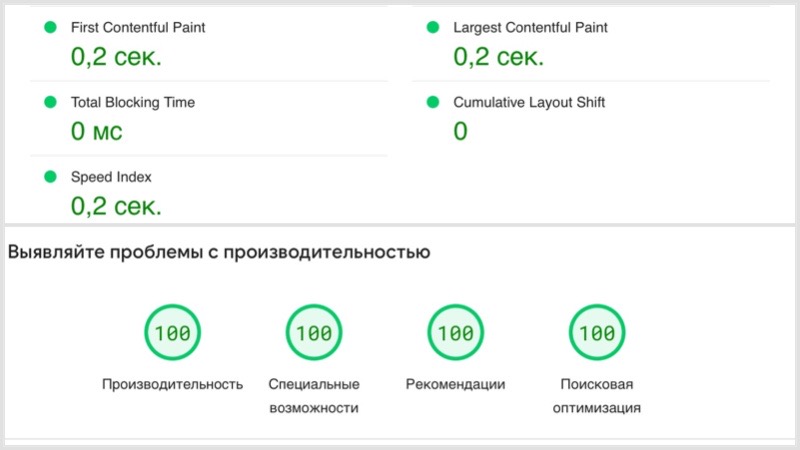This screenshot has width=800, height=450.
Task: Open the Специальные возможности category label
Action: [x=314, y=396]
